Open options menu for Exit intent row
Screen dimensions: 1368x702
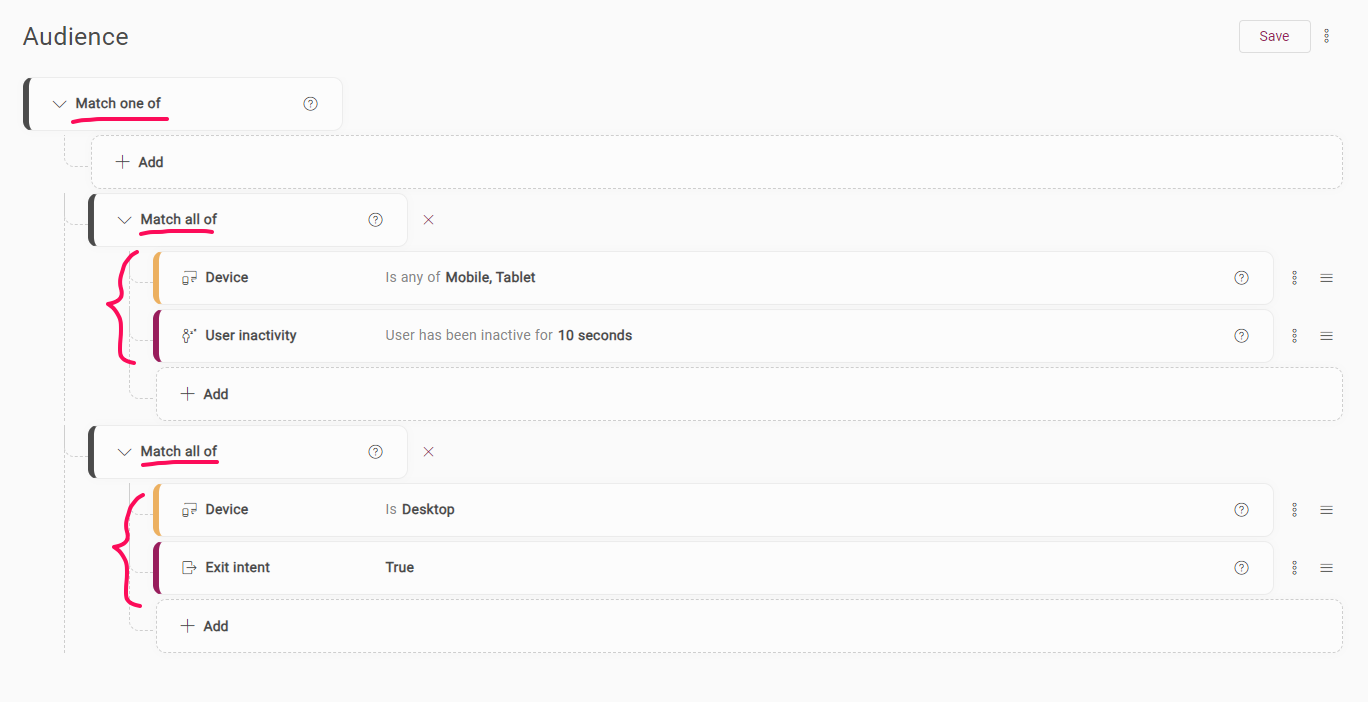pyautogui.click(x=1294, y=568)
